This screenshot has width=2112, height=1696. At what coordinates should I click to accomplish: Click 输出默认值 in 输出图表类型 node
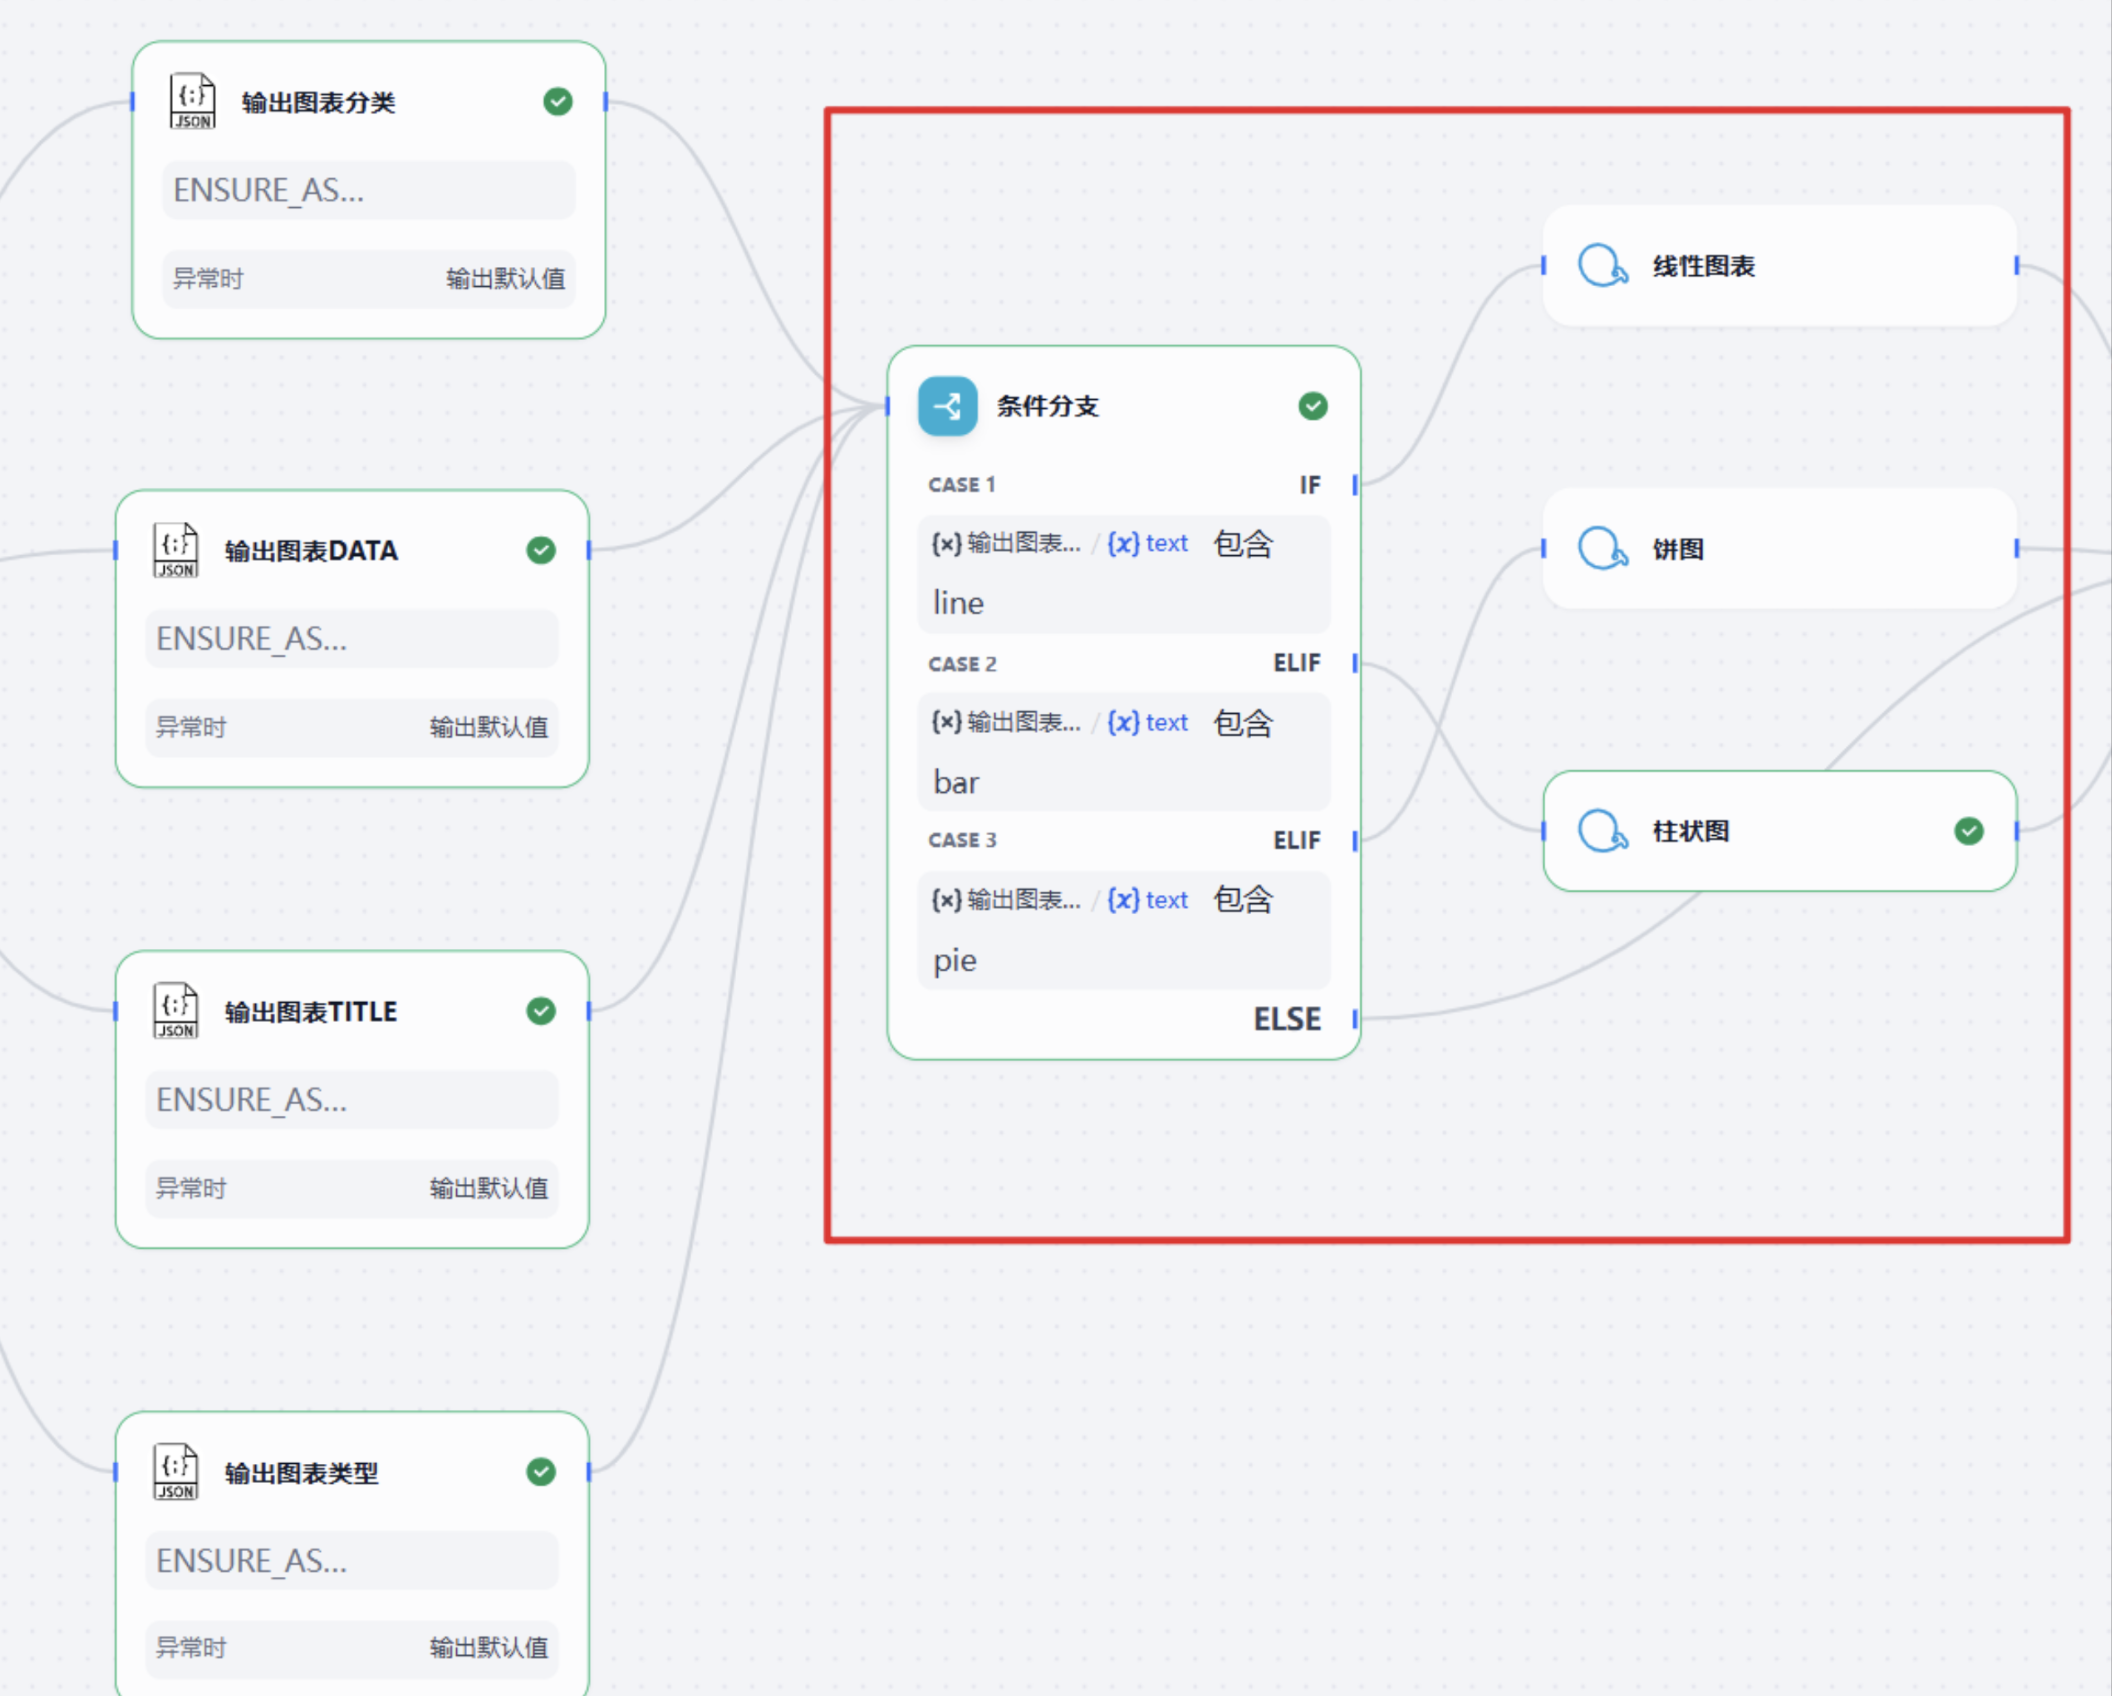point(489,1647)
